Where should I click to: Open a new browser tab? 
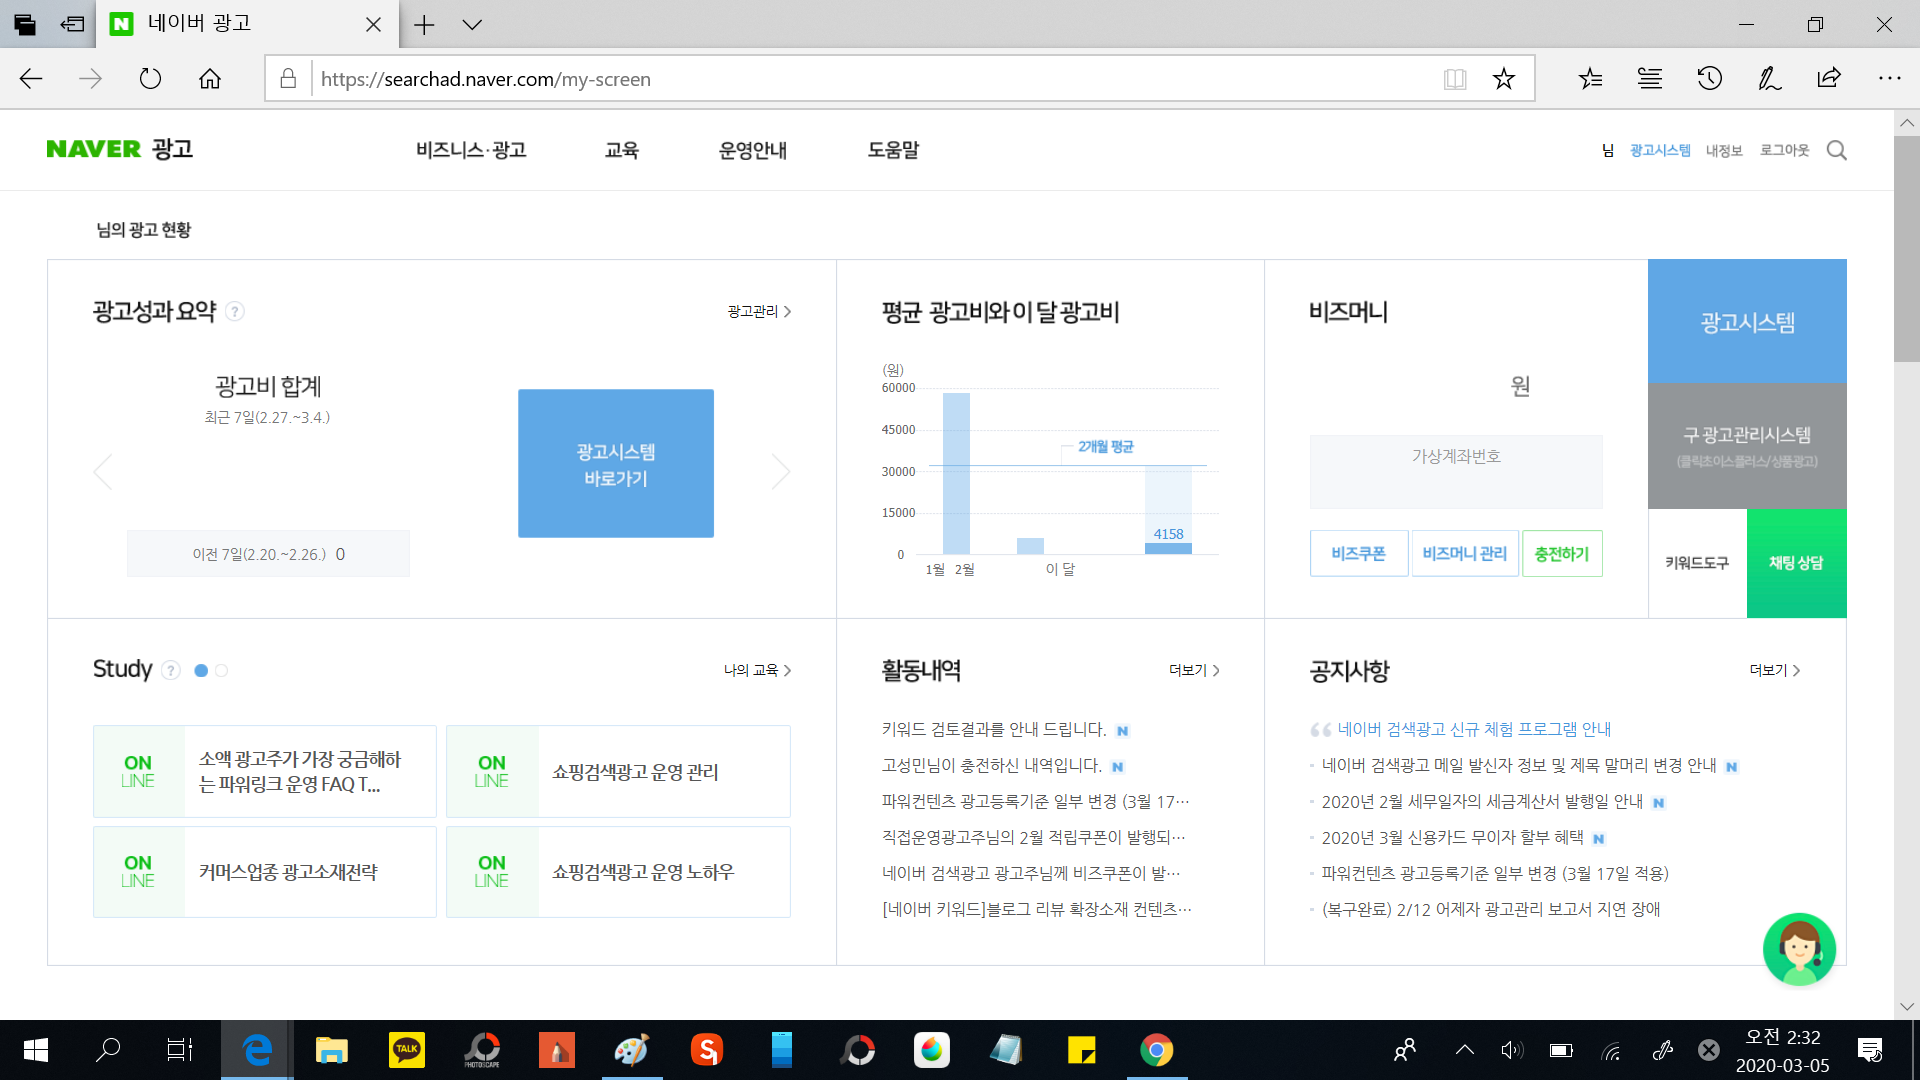point(424,25)
